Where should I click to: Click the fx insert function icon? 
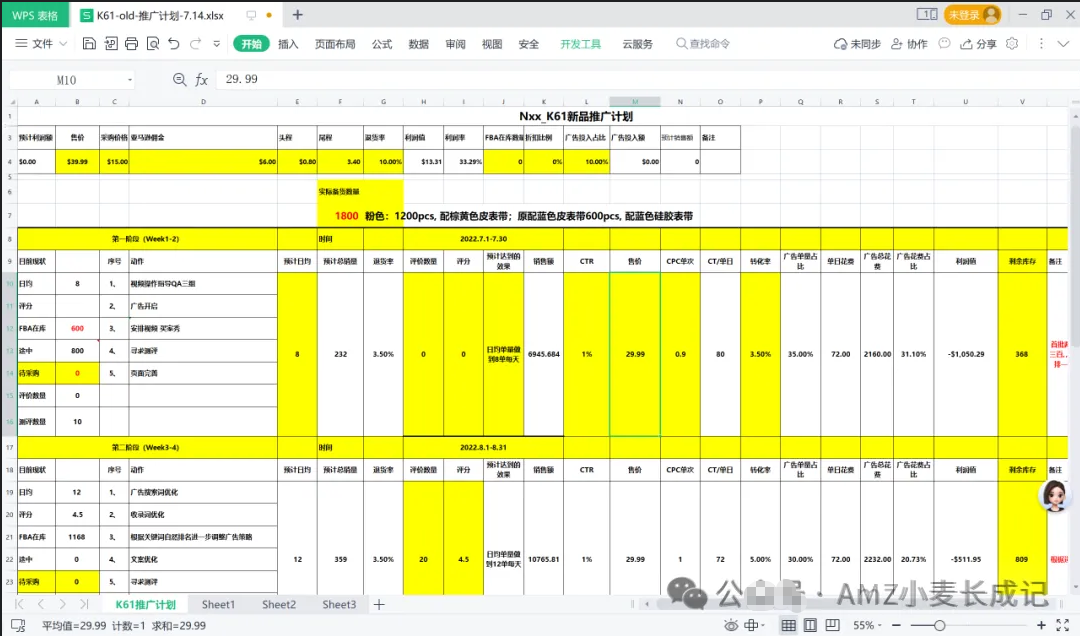tap(201, 80)
